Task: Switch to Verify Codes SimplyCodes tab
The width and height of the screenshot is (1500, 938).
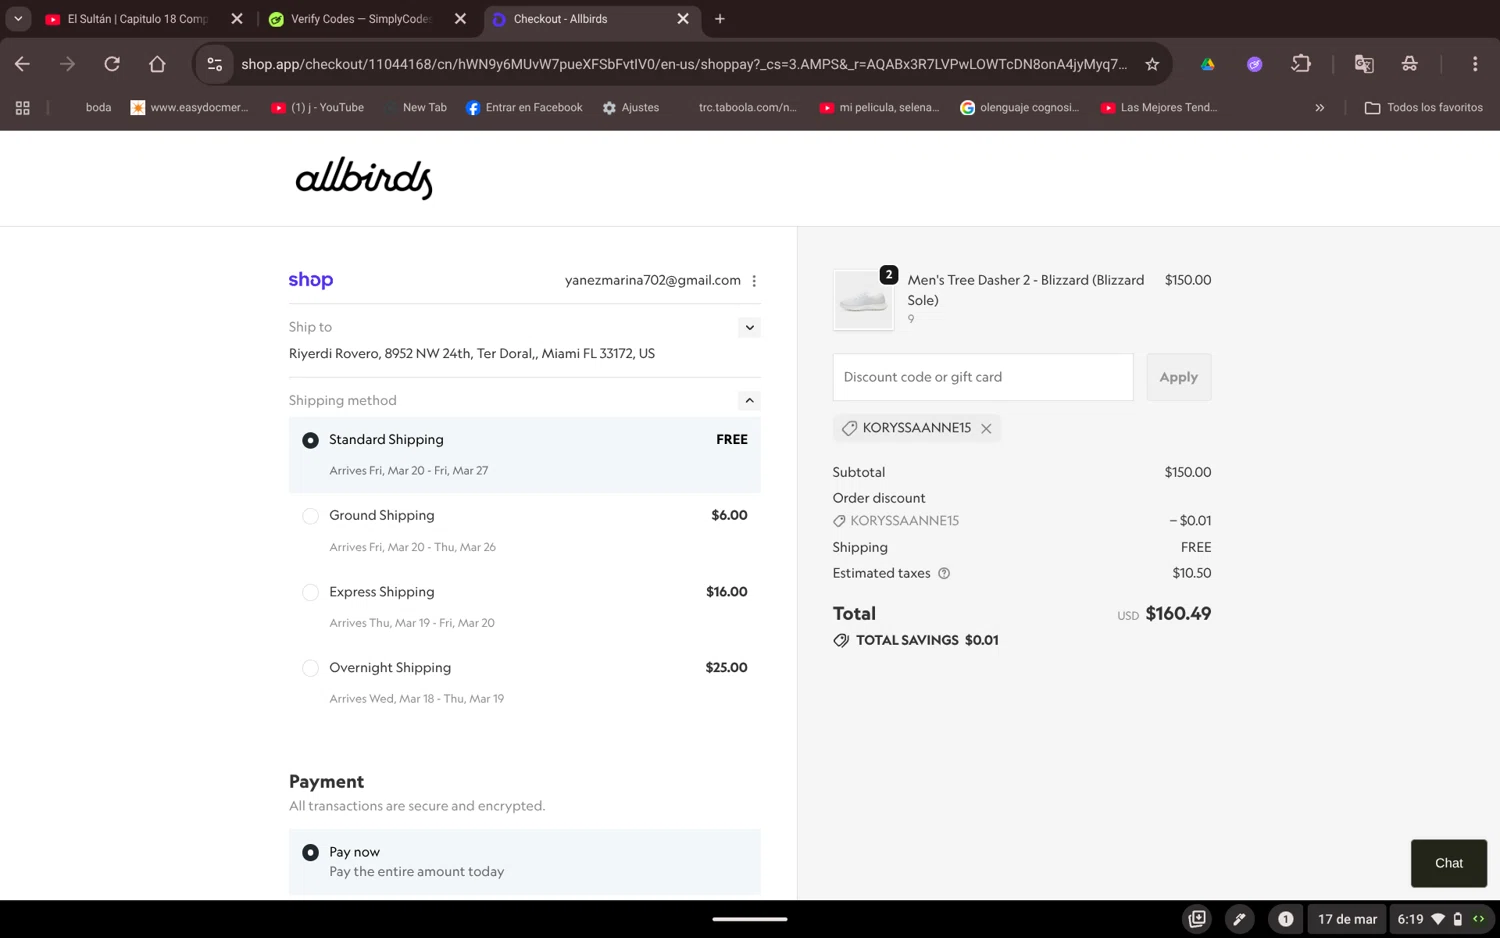Action: [360, 19]
